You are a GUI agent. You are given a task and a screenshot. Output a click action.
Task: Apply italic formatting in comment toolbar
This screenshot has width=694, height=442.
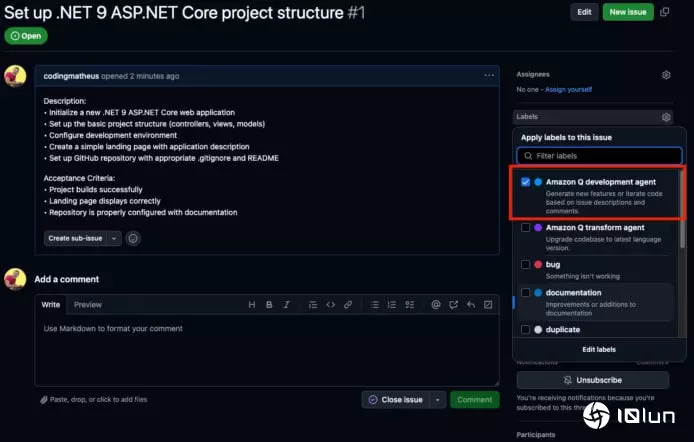(286, 304)
